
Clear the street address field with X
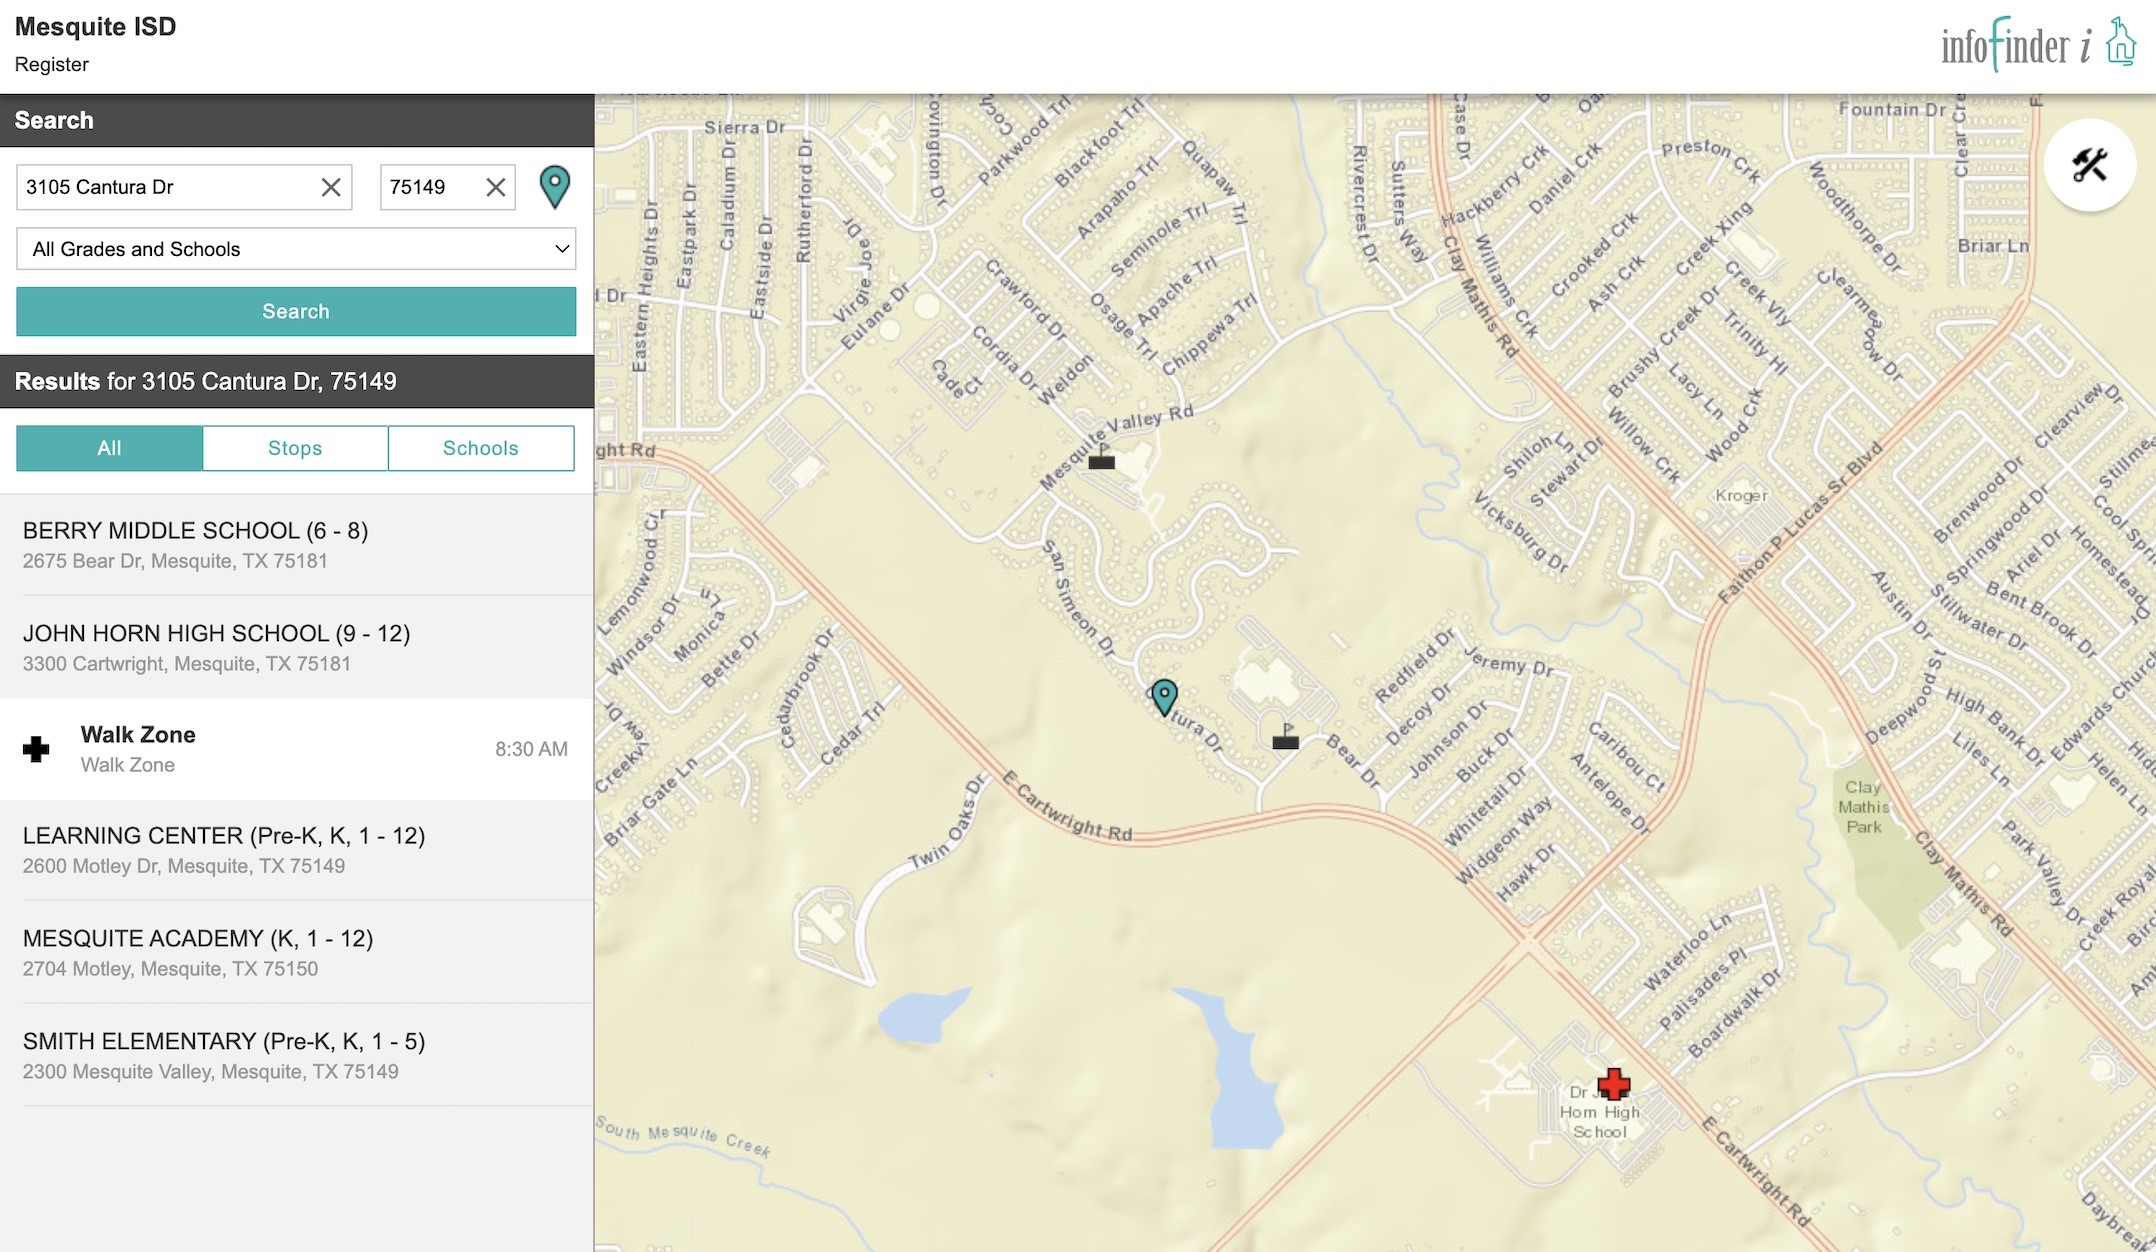click(331, 187)
